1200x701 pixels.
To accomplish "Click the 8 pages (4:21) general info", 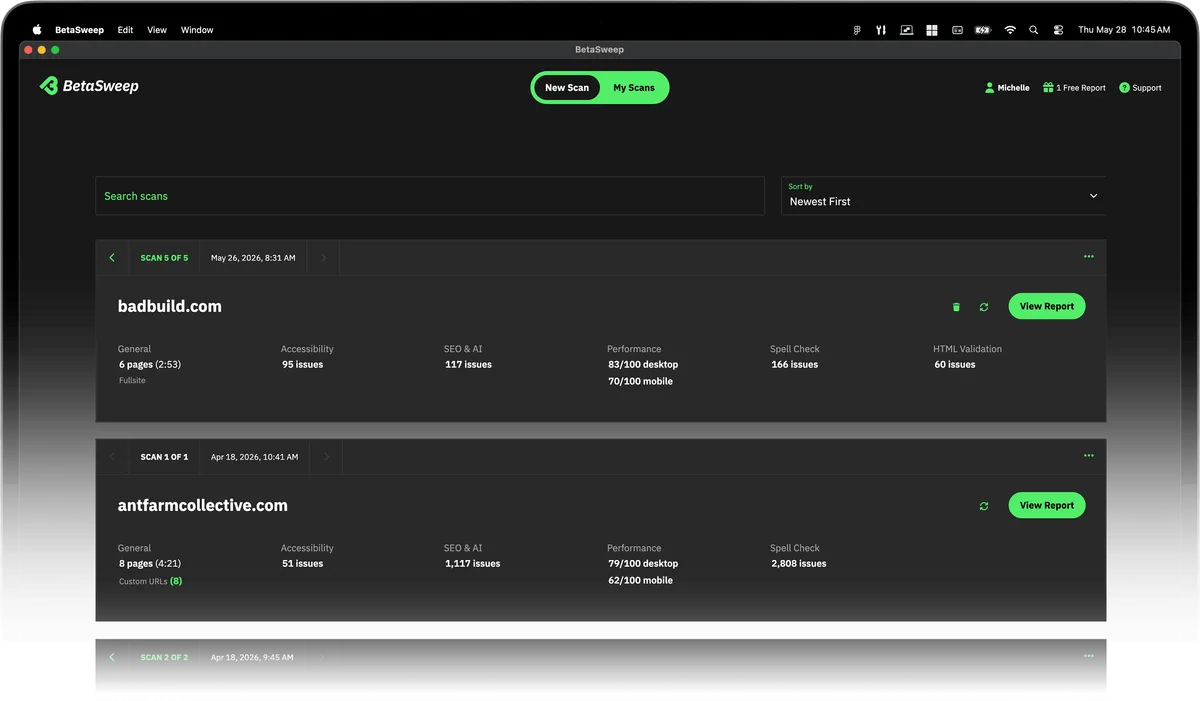I will click(150, 564).
